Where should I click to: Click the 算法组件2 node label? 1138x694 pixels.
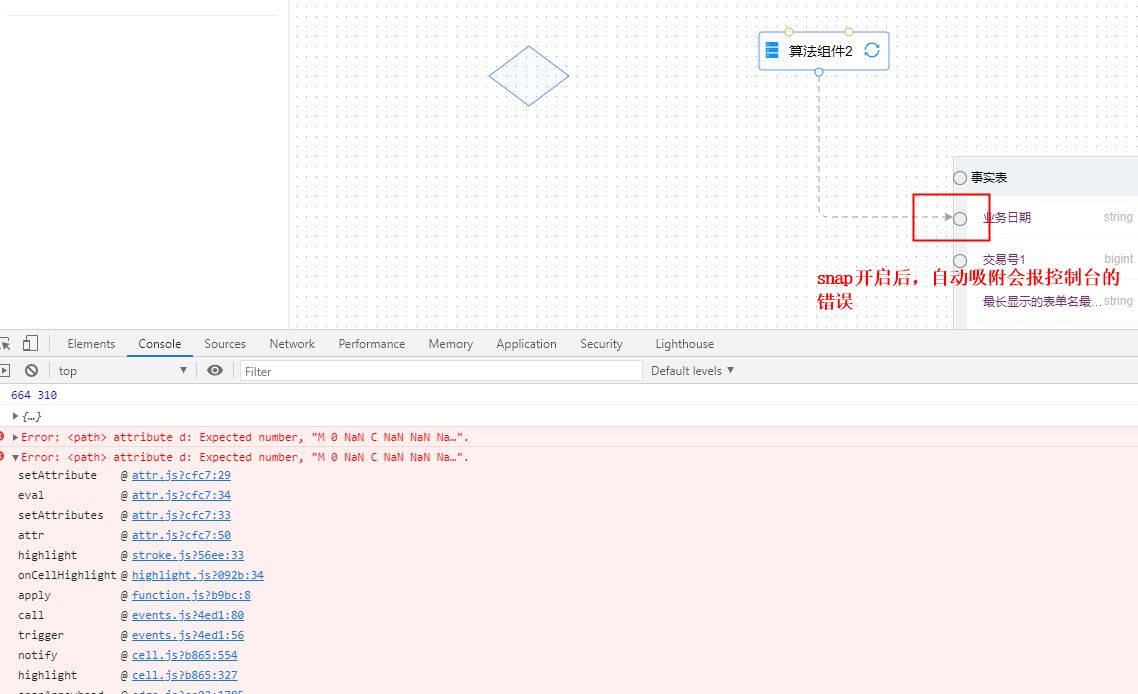(x=821, y=51)
